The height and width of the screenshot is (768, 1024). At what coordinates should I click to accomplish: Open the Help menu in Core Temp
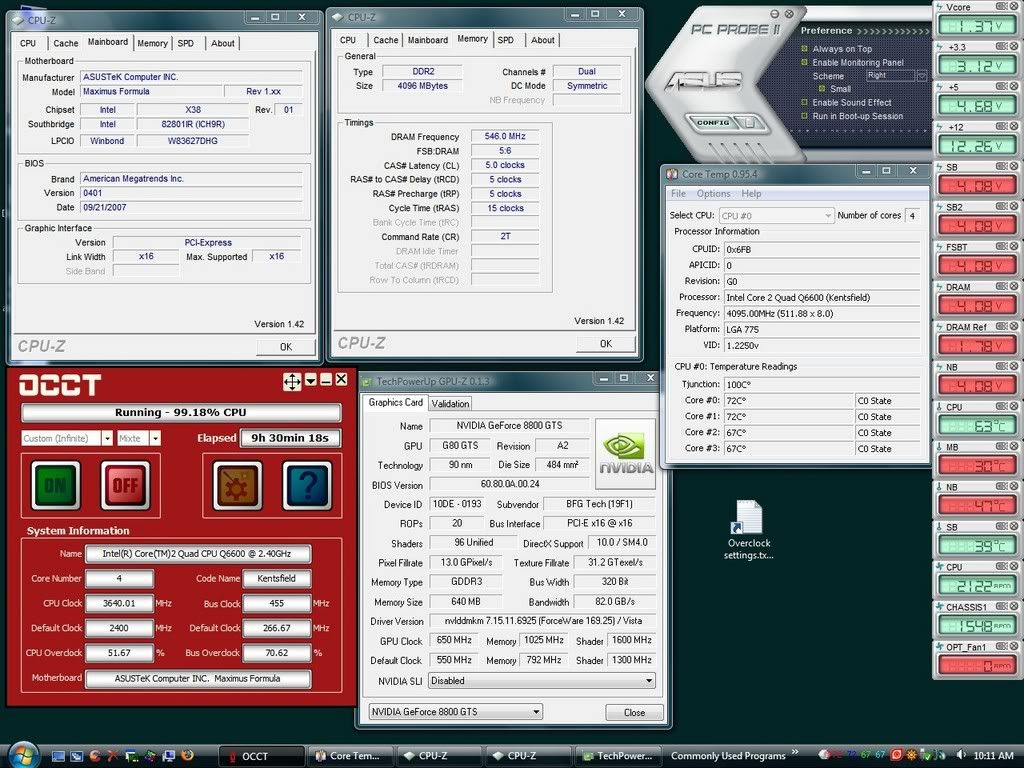pos(751,193)
